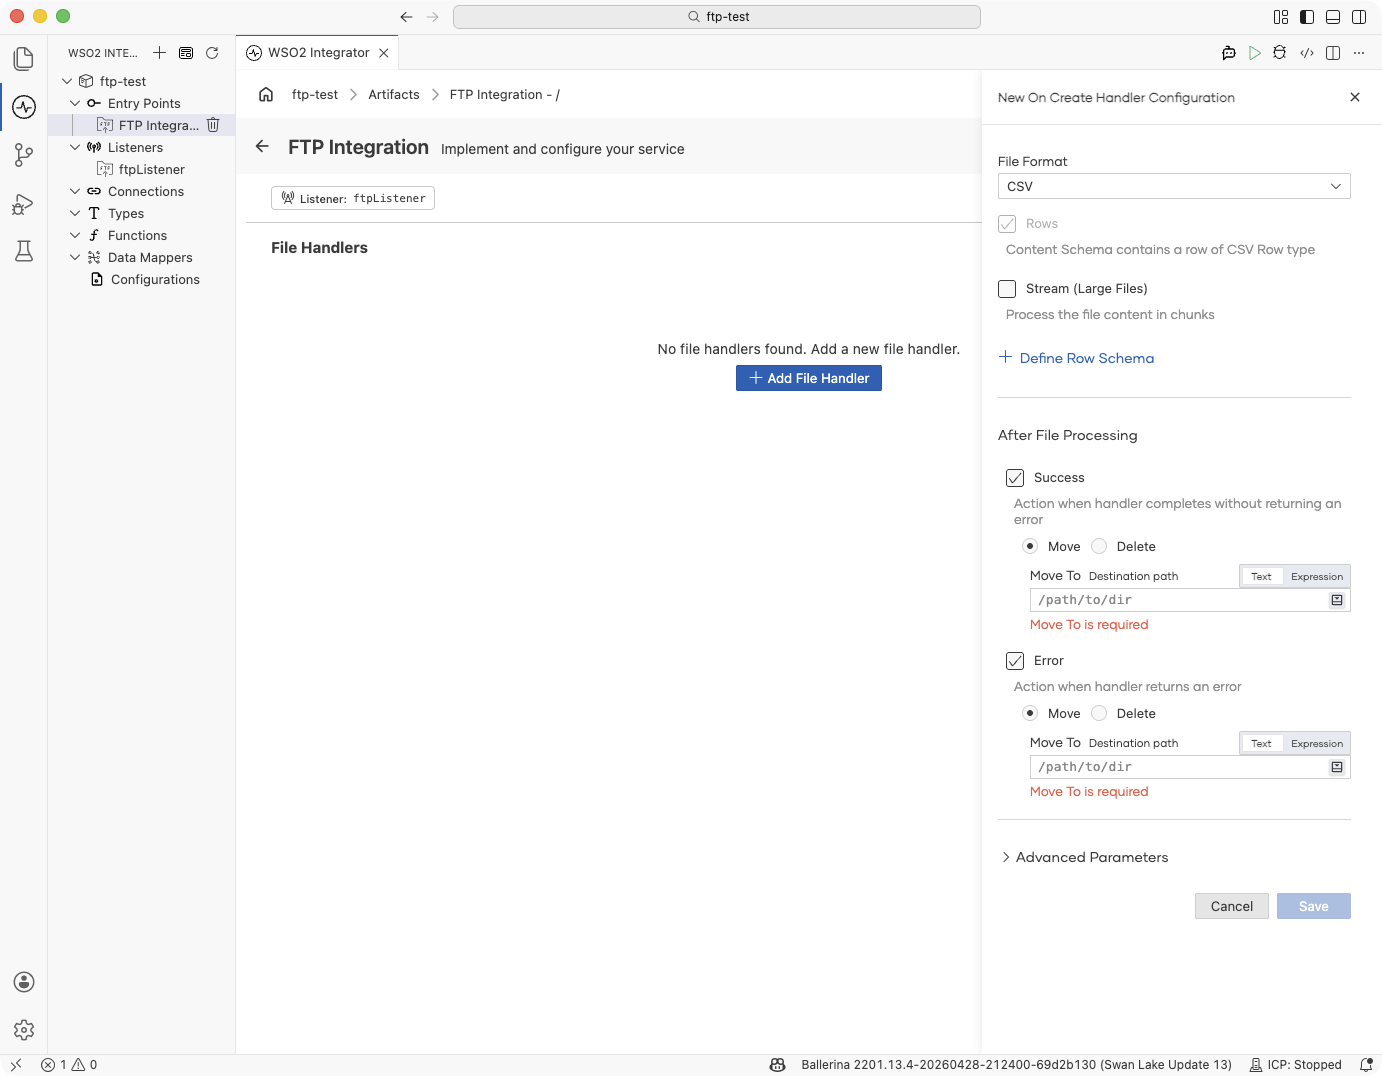
Task: Open the File Format CSV dropdown
Action: click(1174, 186)
